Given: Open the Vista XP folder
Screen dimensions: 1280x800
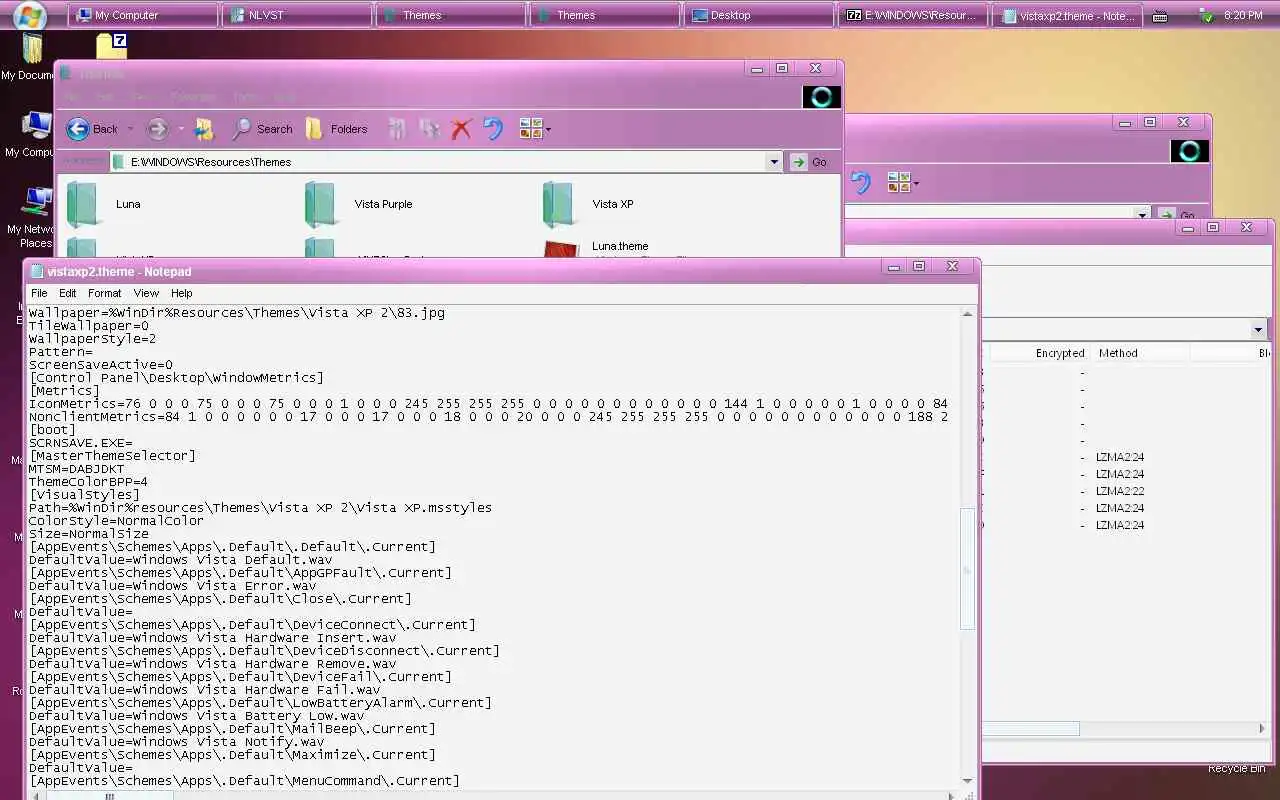Looking at the screenshot, I should point(588,204).
